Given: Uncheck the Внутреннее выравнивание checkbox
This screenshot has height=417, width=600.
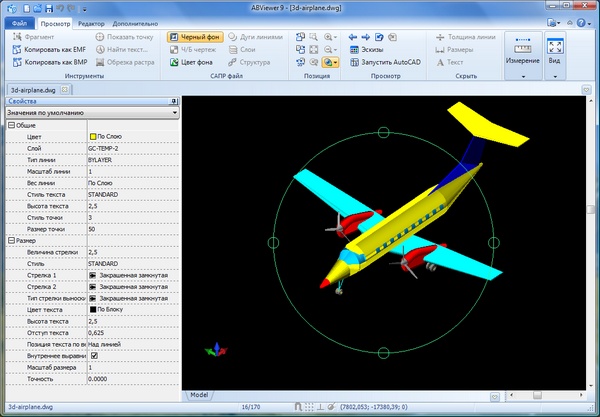Looking at the screenshot, I should tap(94, 354).
